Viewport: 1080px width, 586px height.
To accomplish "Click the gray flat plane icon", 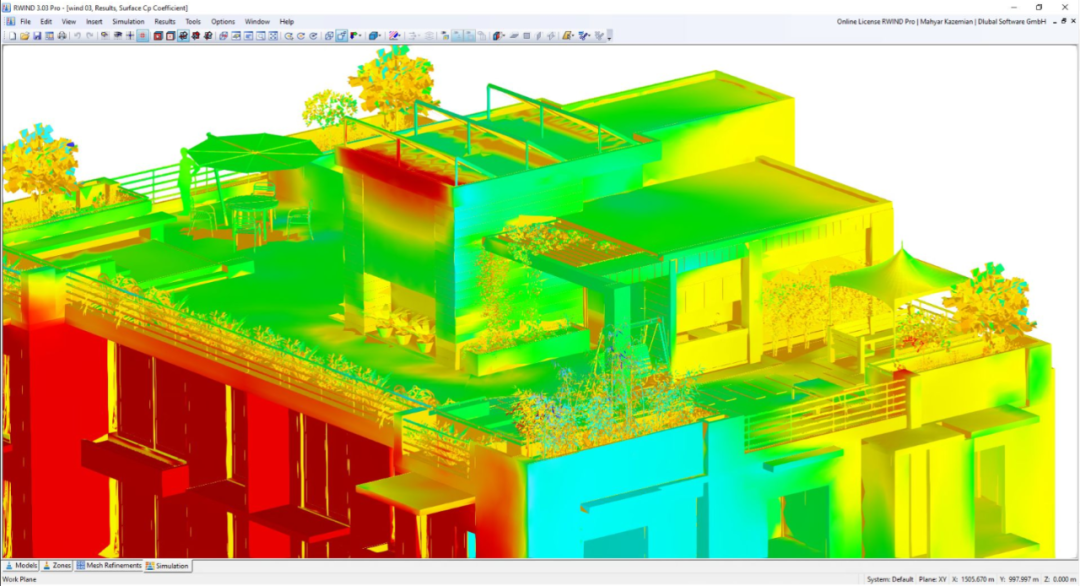I will pos(514,36).
